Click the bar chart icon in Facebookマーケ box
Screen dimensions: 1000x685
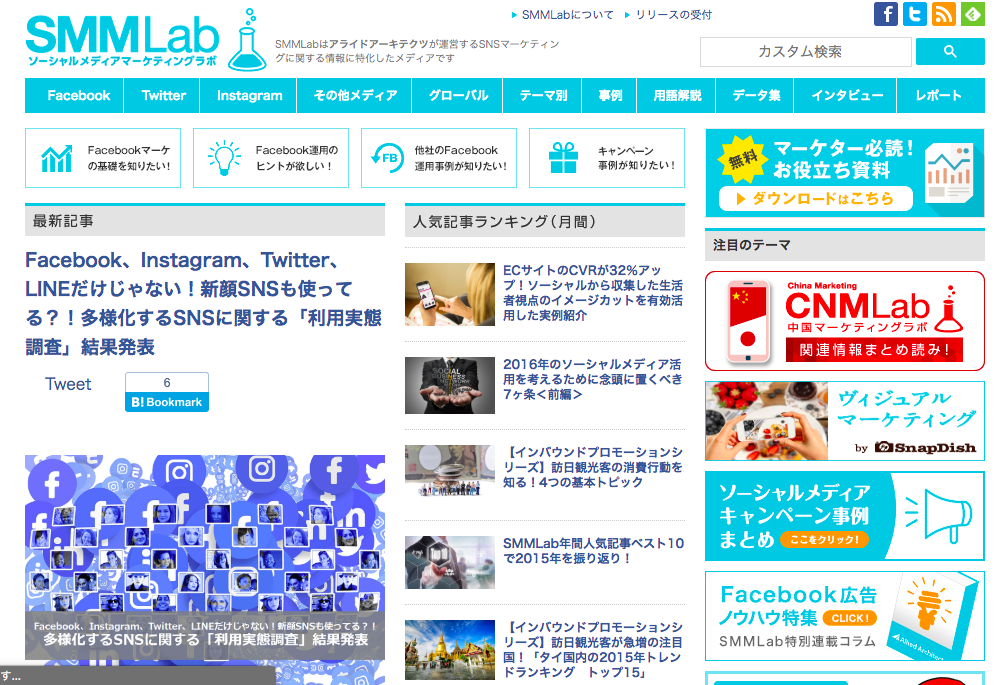click(x=57, y=158)
